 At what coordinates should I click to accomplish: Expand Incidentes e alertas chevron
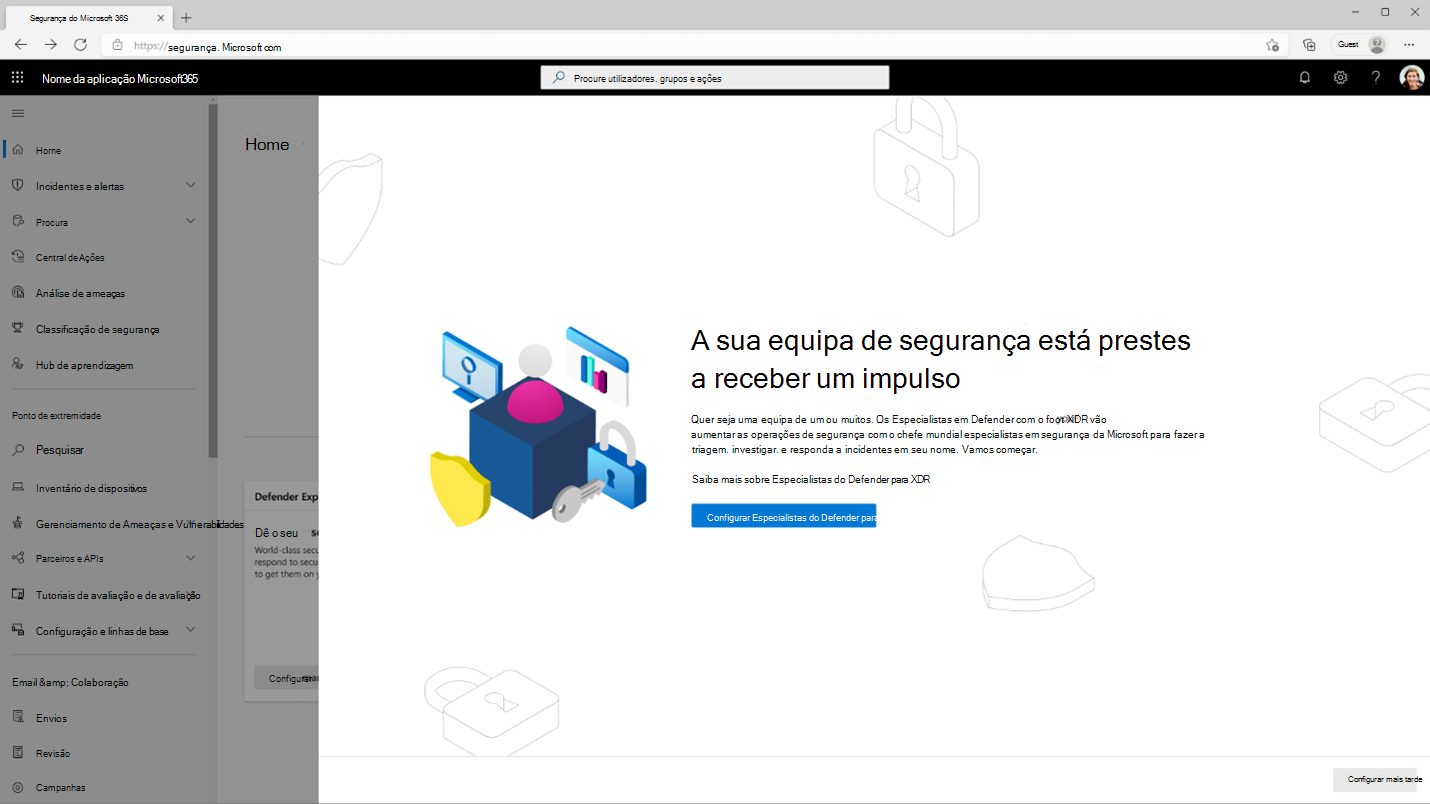[191, 185]
